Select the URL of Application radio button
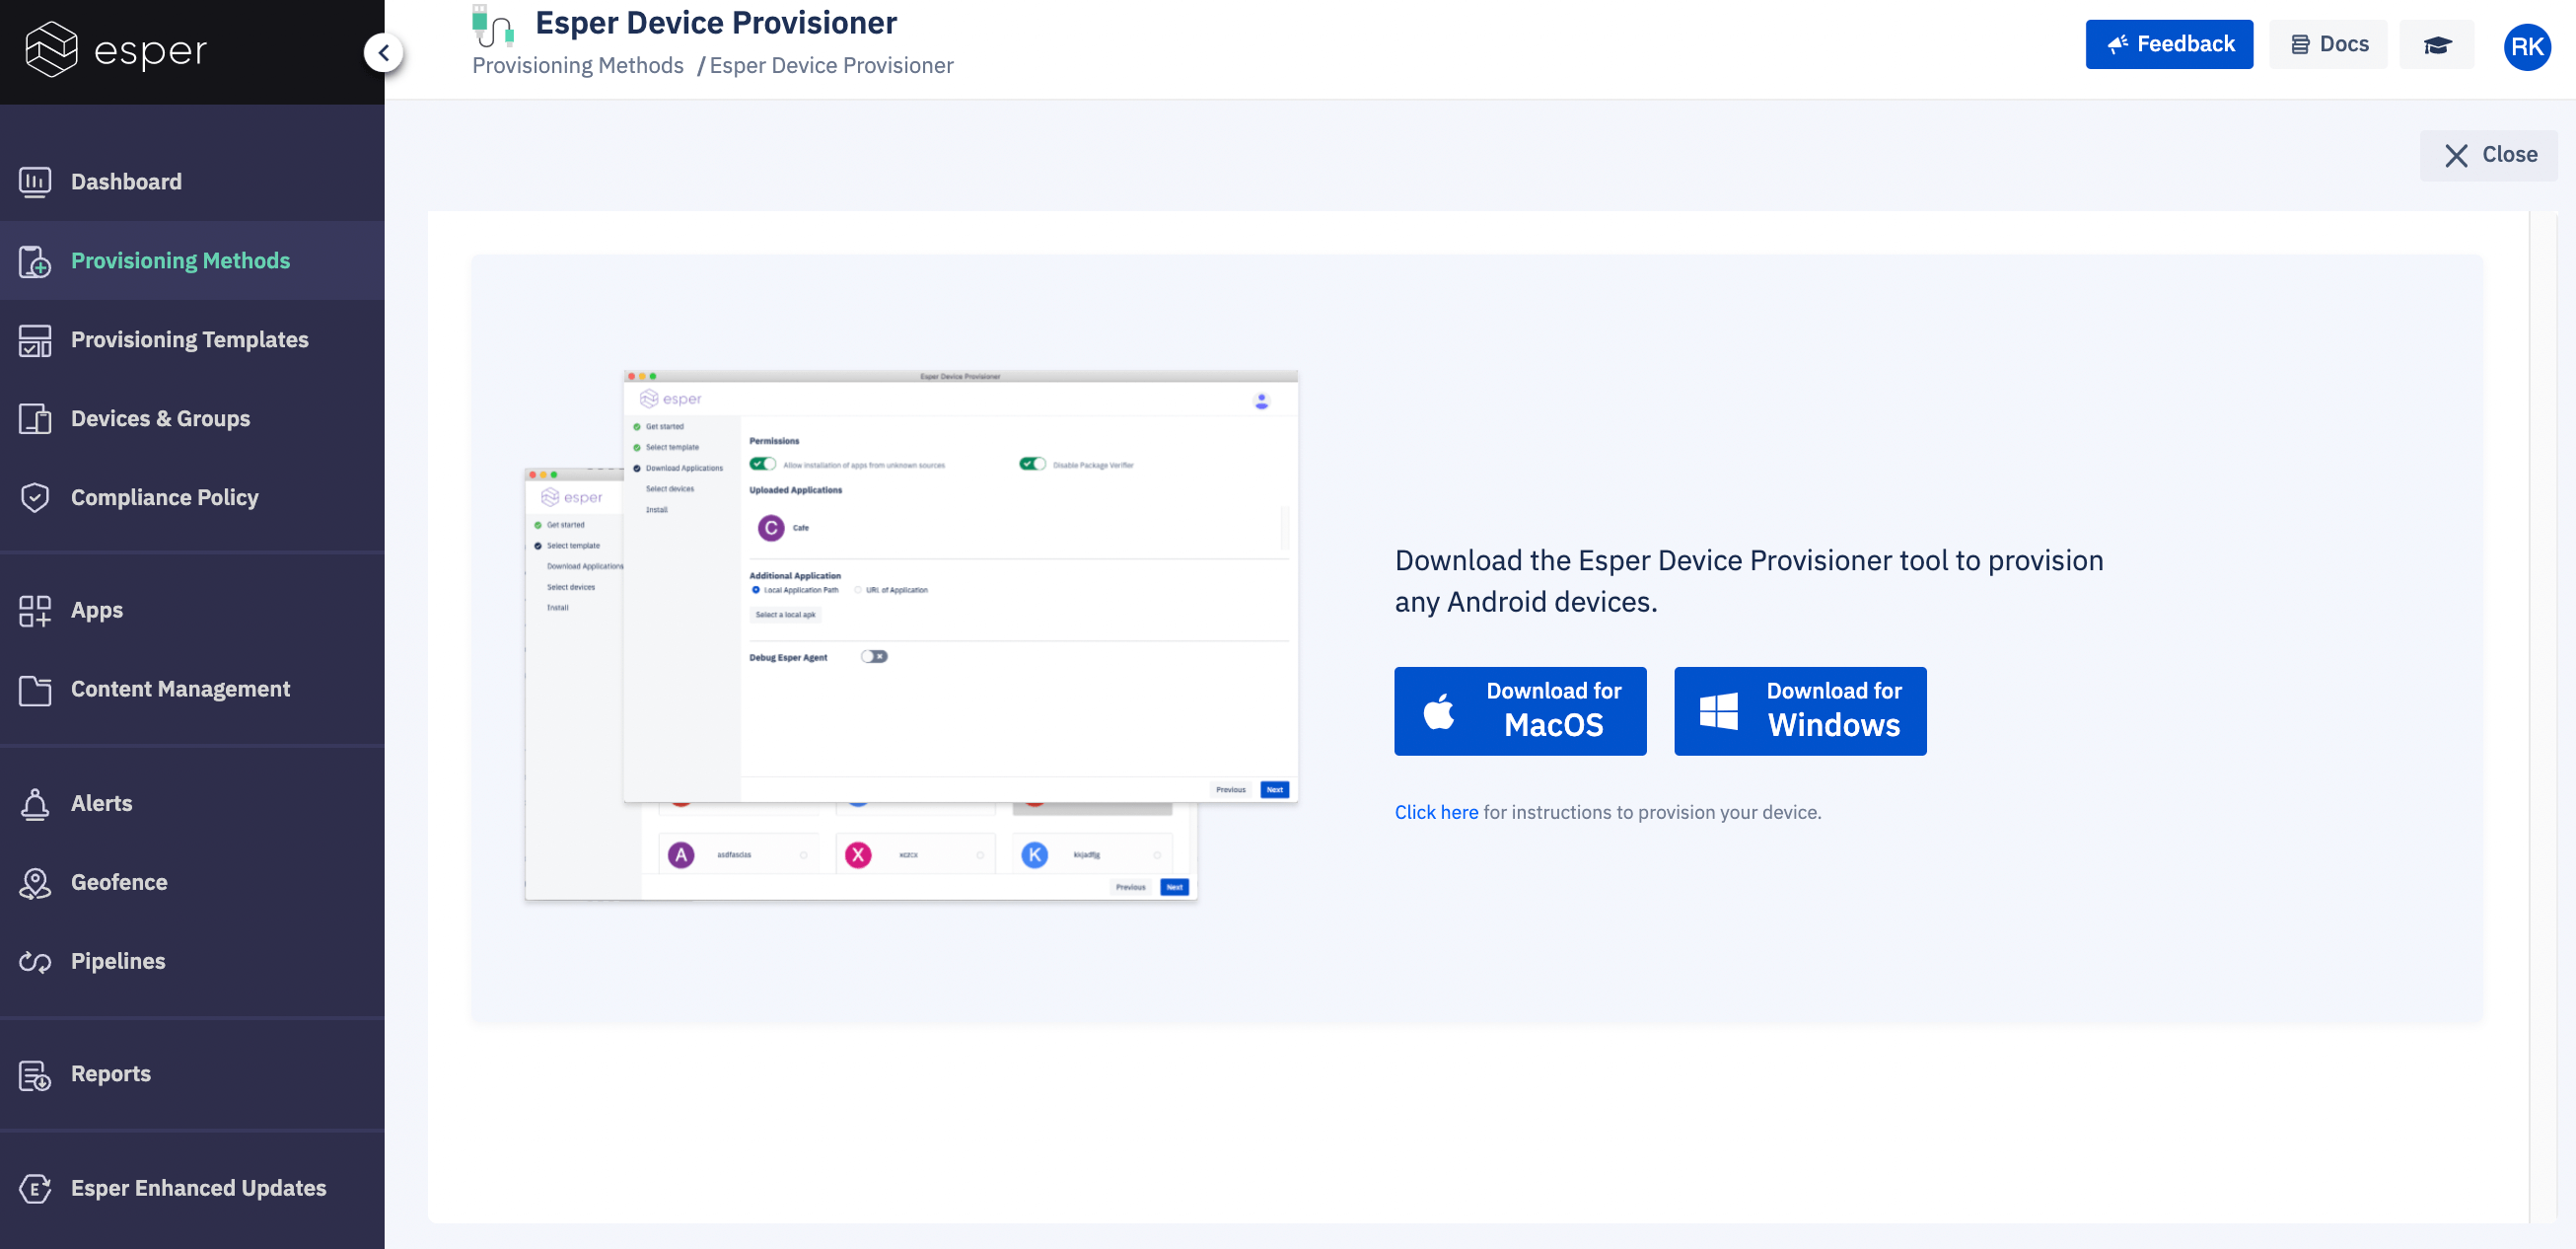 click(x=858, y=590)
